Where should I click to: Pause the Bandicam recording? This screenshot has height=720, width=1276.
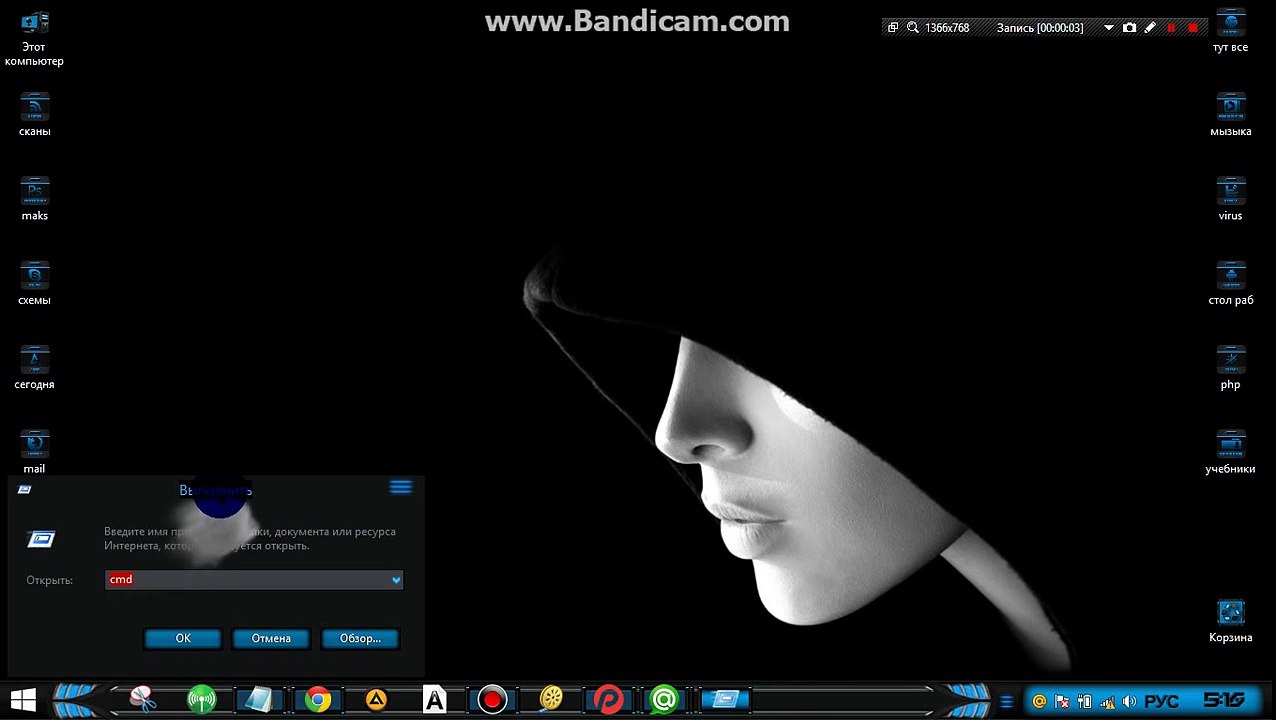tap(1171, 28)
